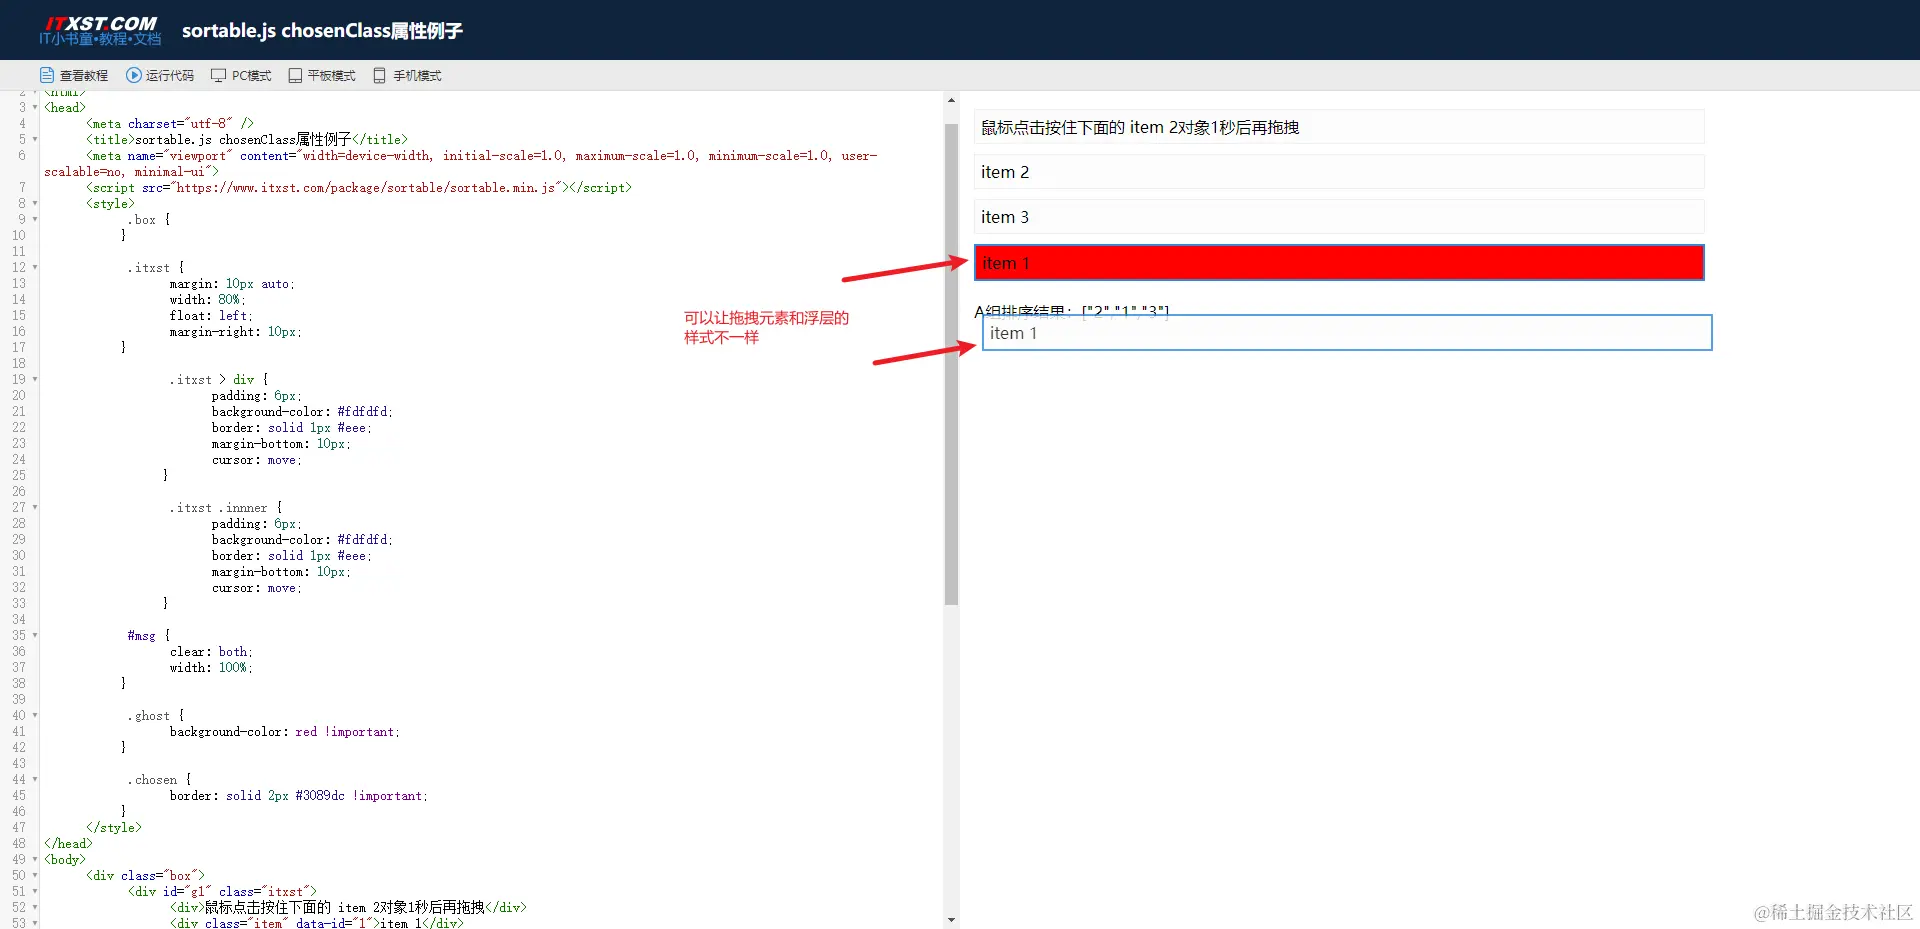
Task: Click the editor scrollbar up arrow
Action: pyautogui.click(x=951, y=100)
